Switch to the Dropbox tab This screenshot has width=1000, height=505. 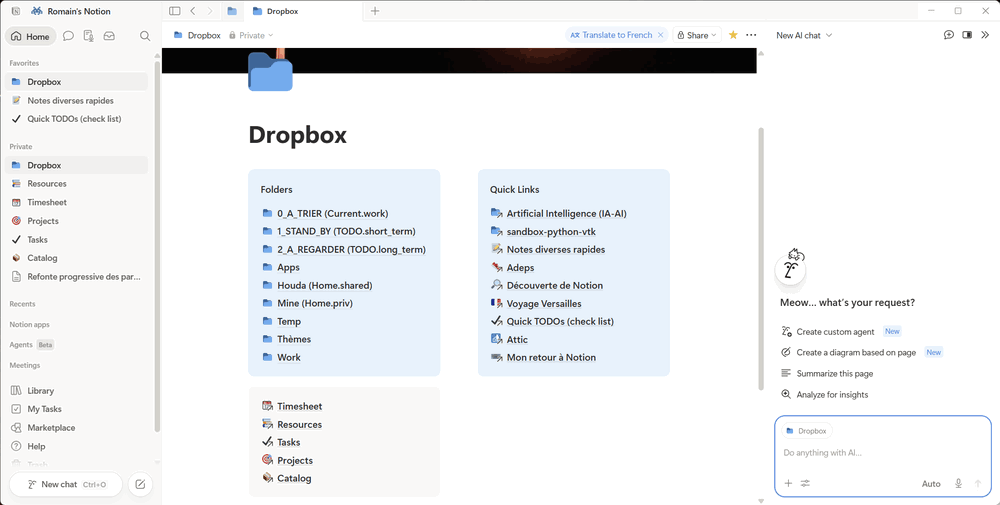click(303, 11)
